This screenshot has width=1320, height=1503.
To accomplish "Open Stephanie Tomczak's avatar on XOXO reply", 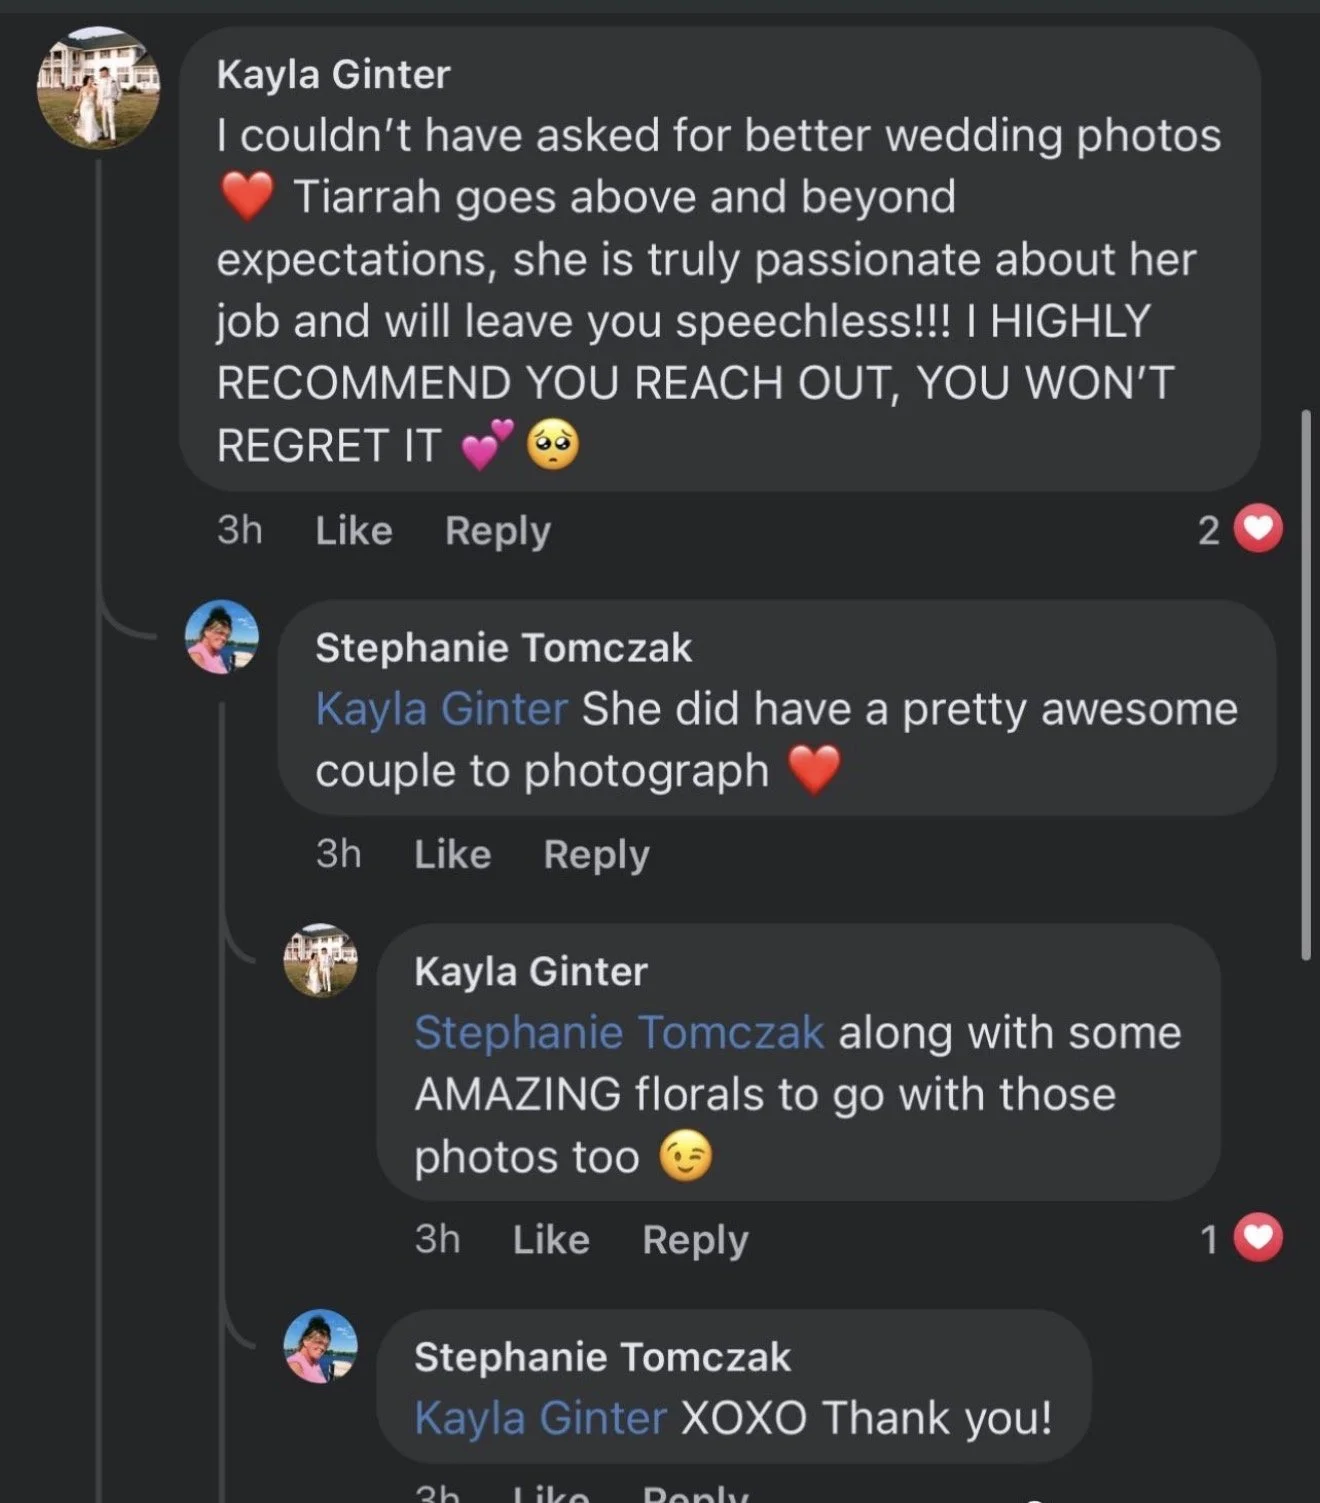I will coord(321,1346).
